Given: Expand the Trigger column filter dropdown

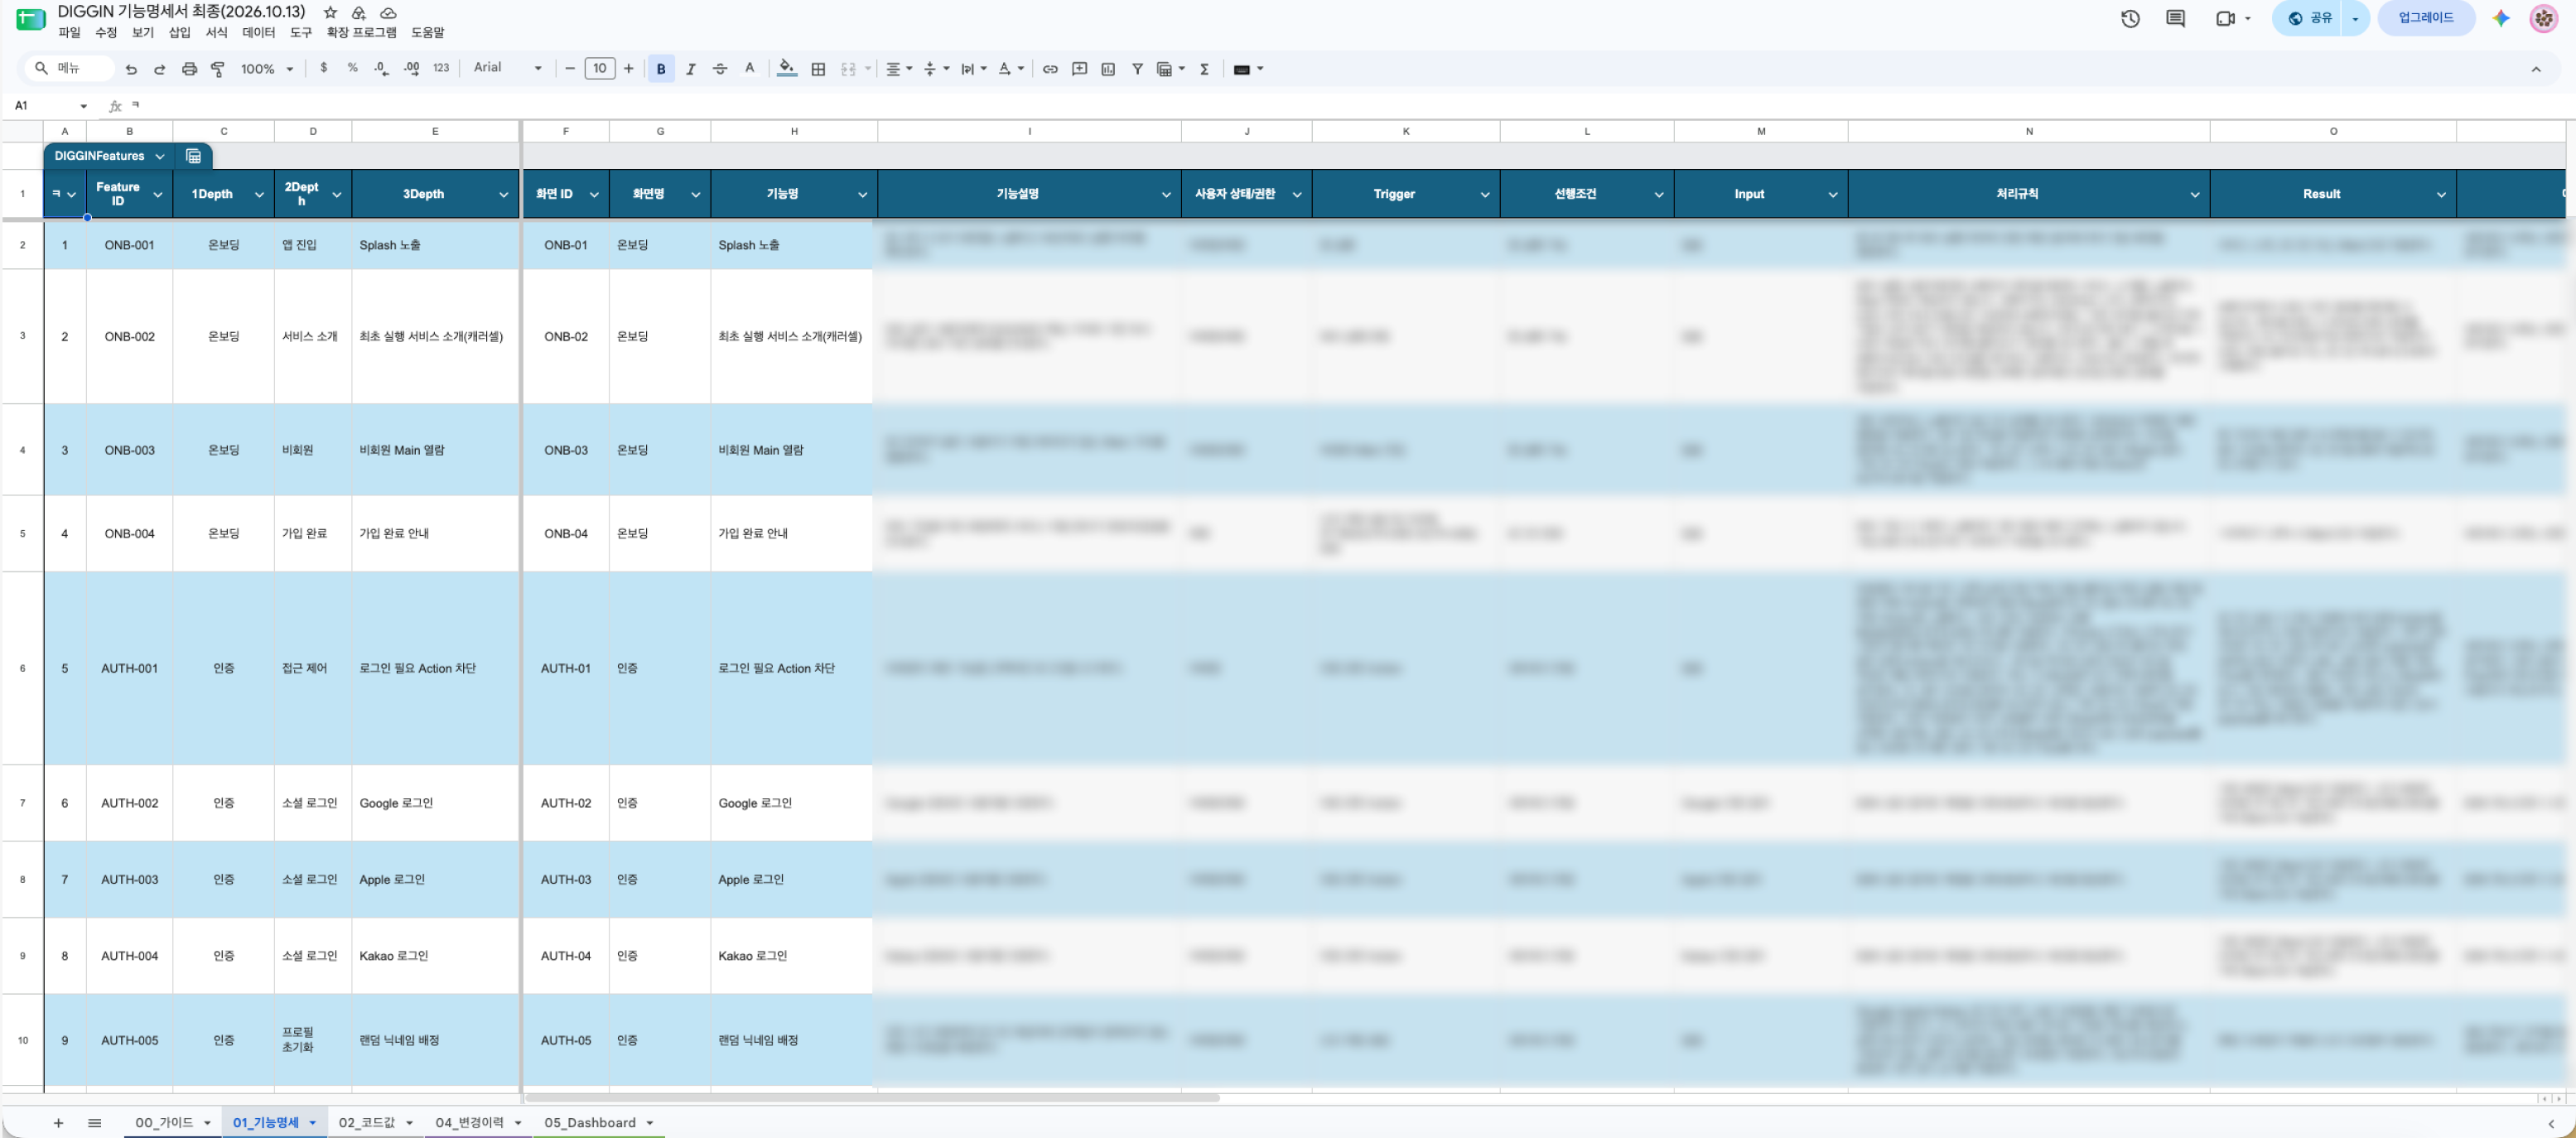Looking at the screenshot, I should 1485,195.
